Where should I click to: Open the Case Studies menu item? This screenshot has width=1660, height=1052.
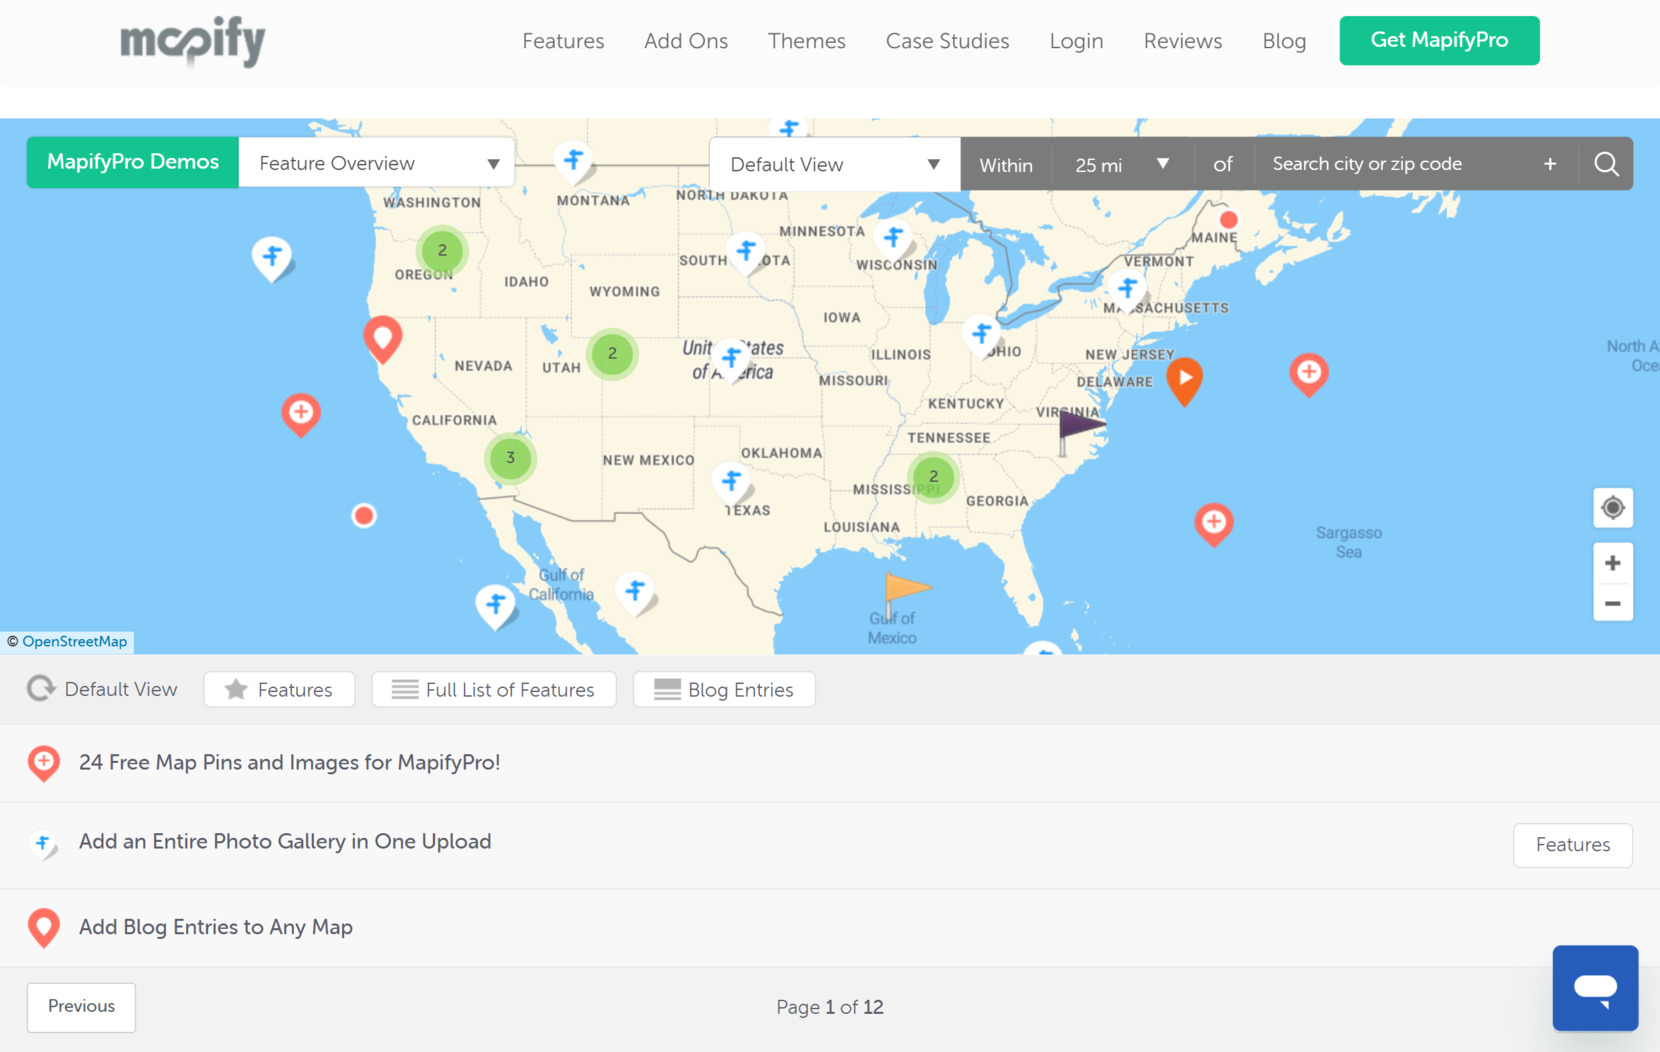pyautogui.click(x=946, y=41)
